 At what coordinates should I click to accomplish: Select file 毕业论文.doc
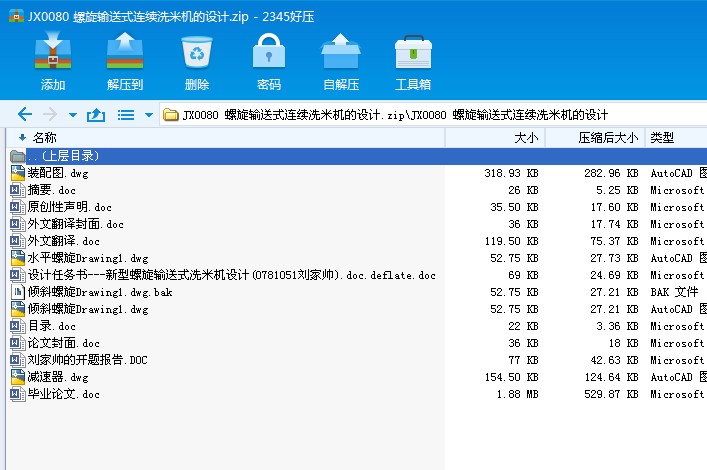click(x=64, y=394)
